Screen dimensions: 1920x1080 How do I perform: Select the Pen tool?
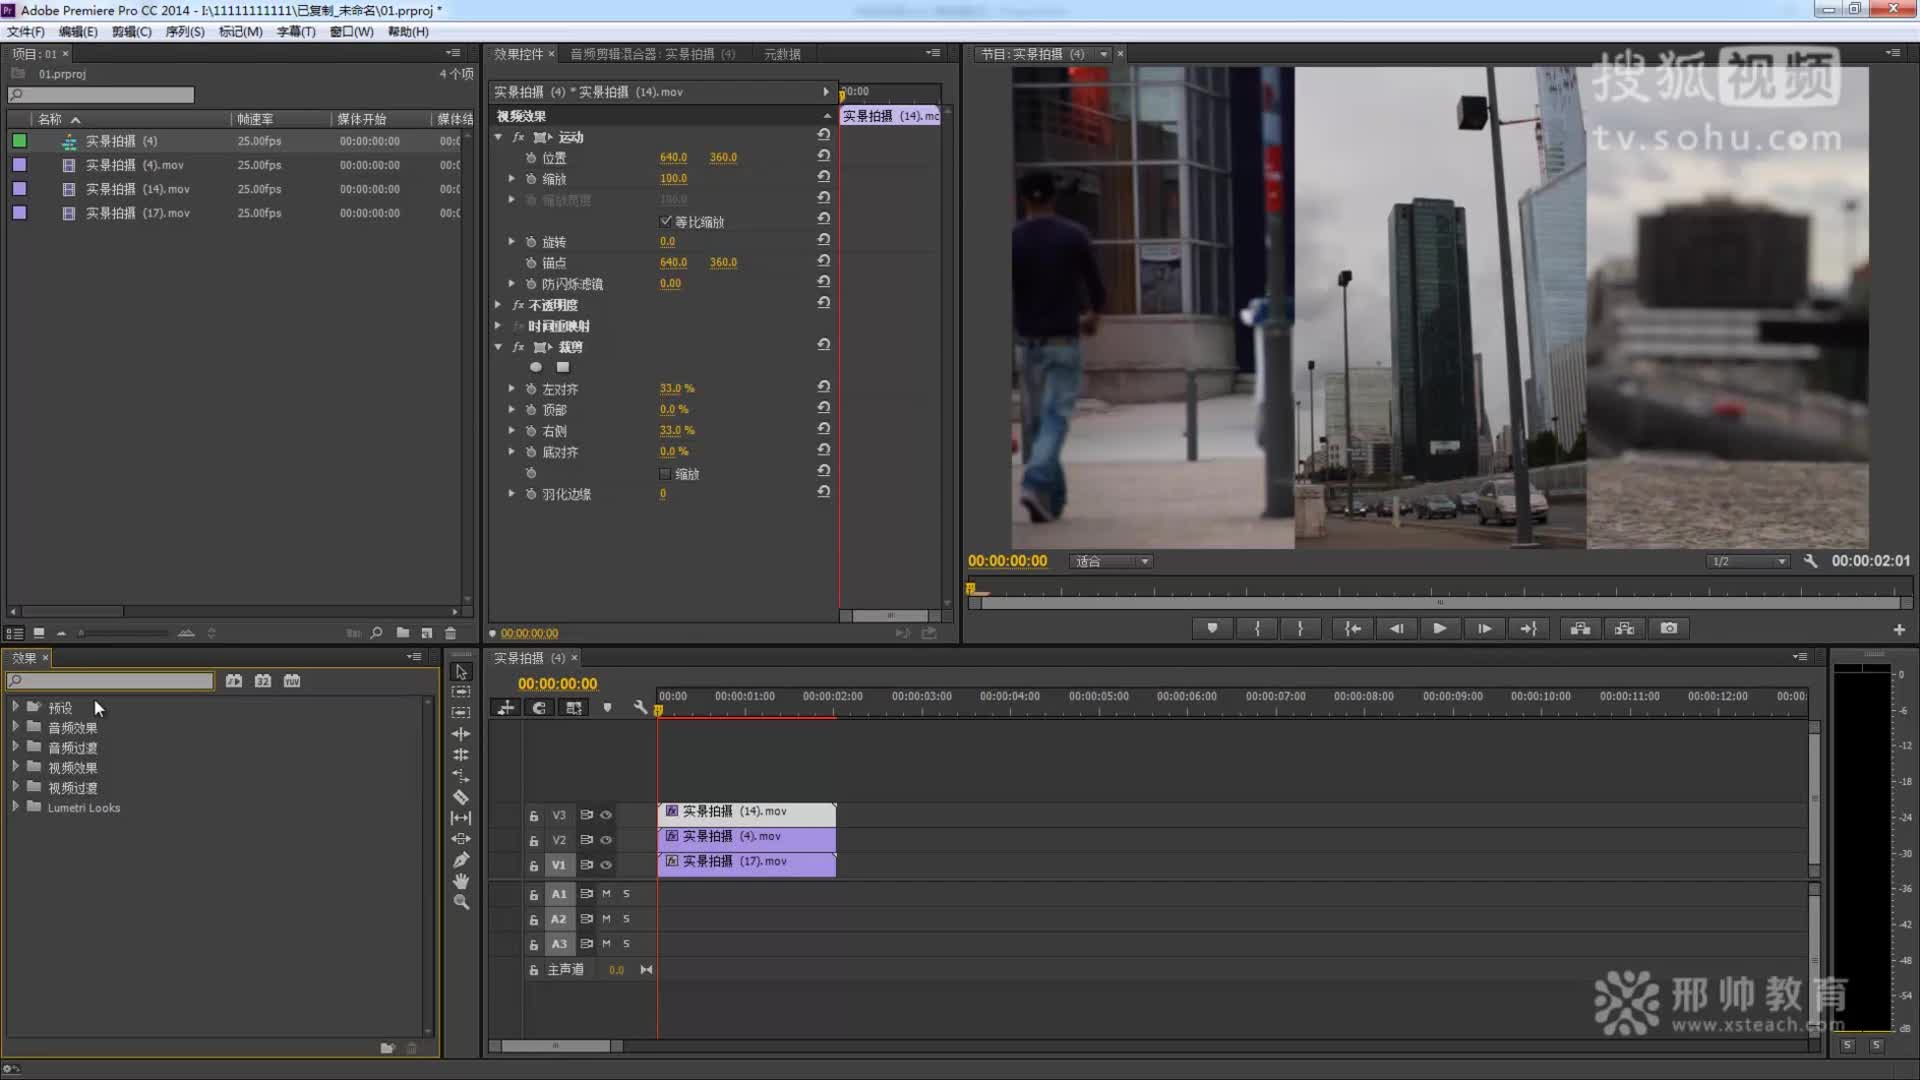click(461, 860)
